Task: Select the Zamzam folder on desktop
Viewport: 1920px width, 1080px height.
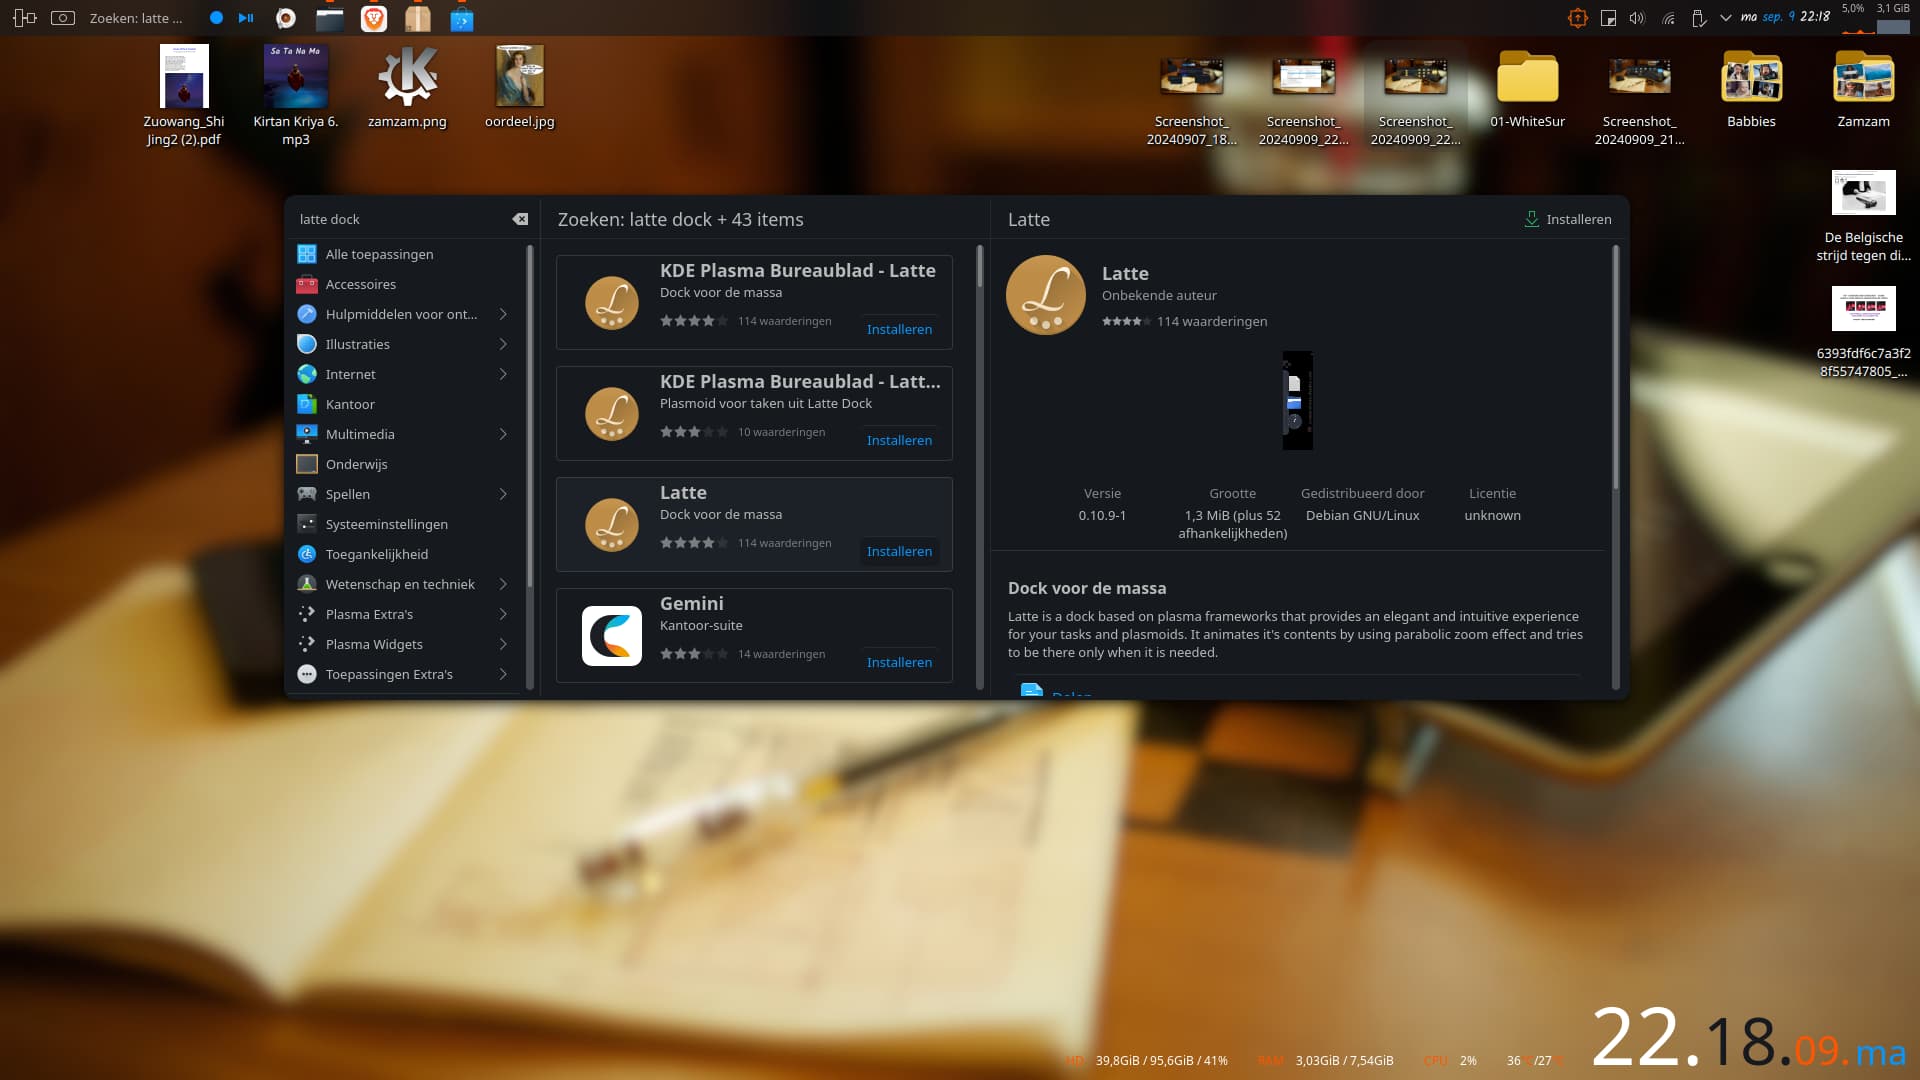Action: point(1863,90)
